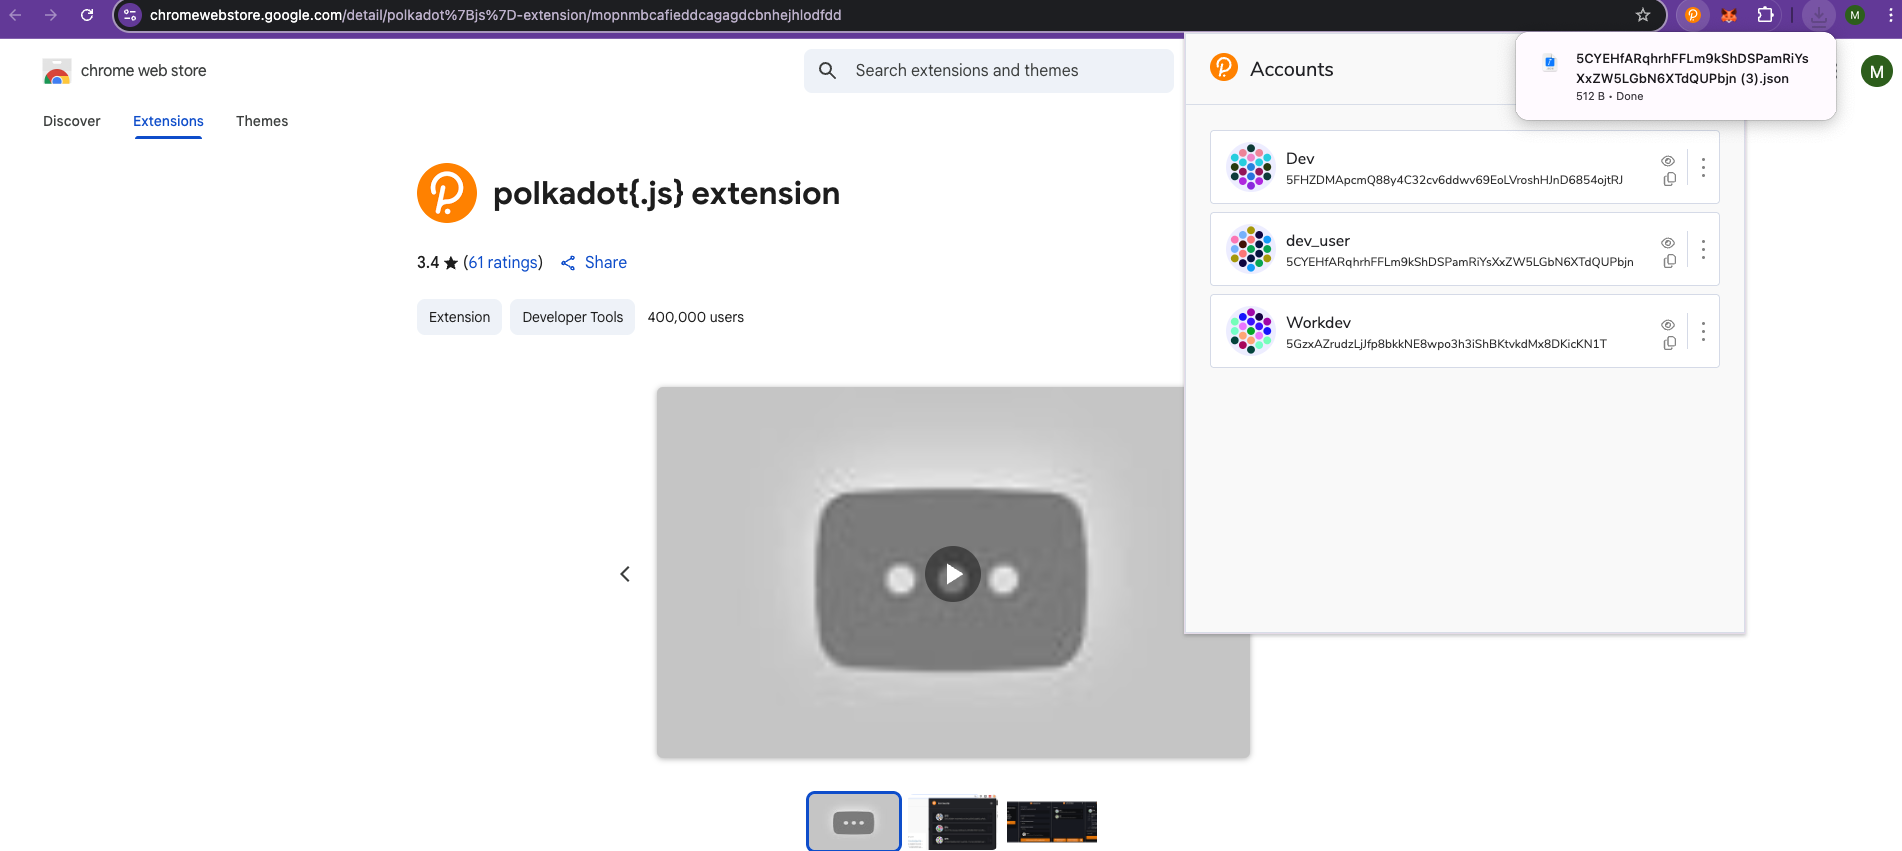Open the browser downloads icon
1902x851 pixels.
[1819, 15]
